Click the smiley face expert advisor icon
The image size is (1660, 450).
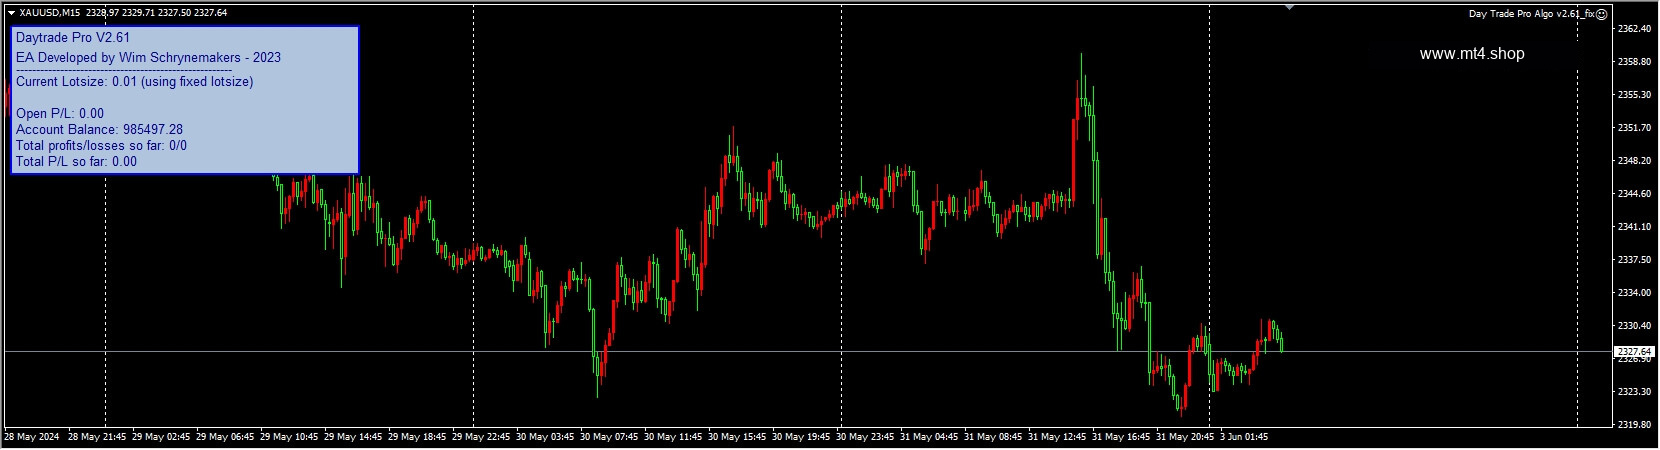click(1602, 14)
